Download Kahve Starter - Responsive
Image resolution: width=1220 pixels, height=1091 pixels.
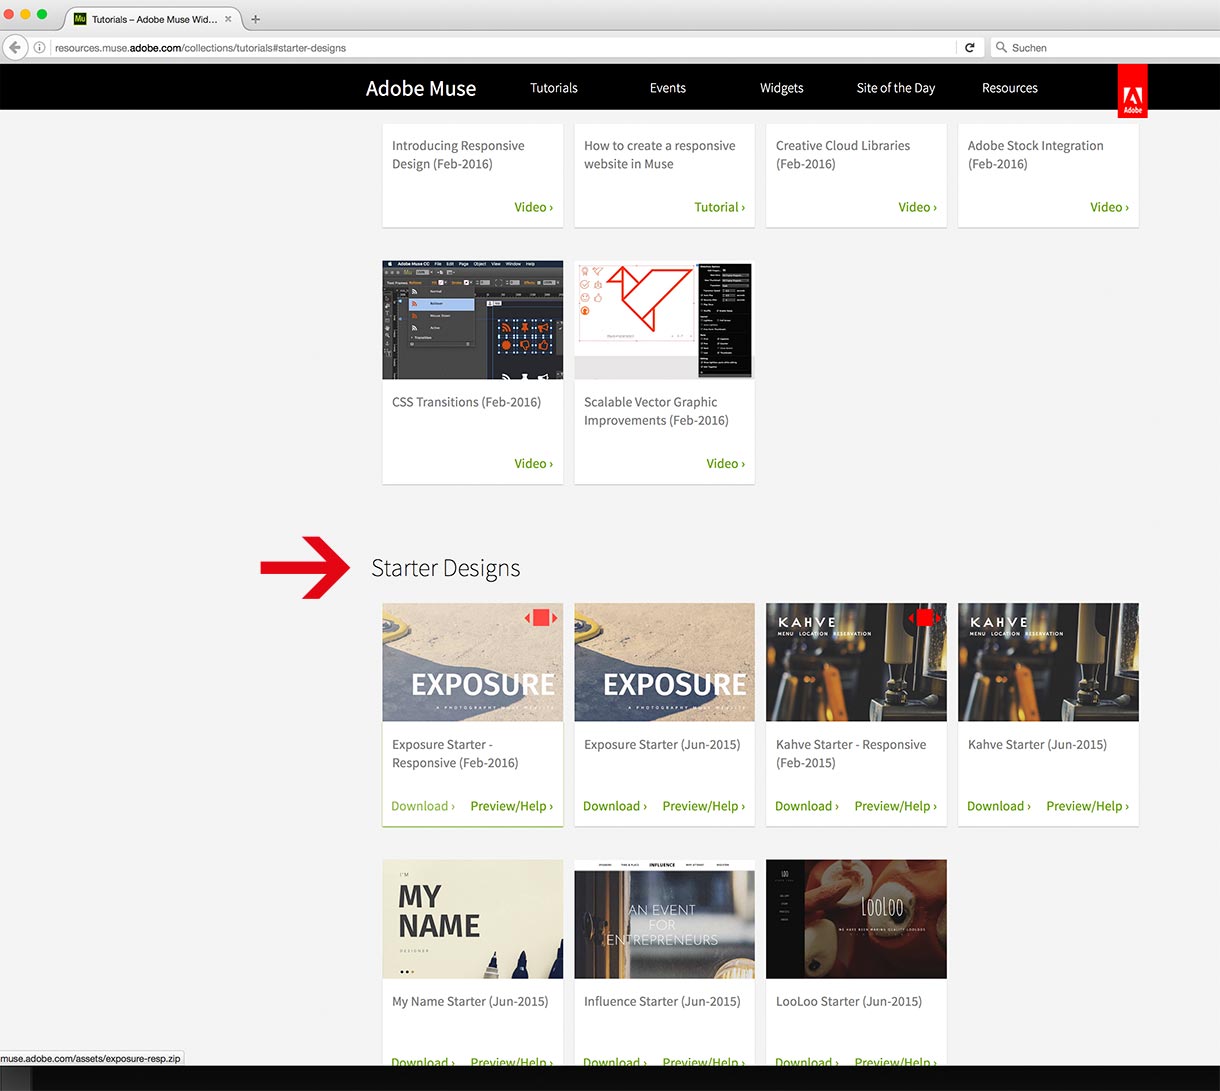807,806
